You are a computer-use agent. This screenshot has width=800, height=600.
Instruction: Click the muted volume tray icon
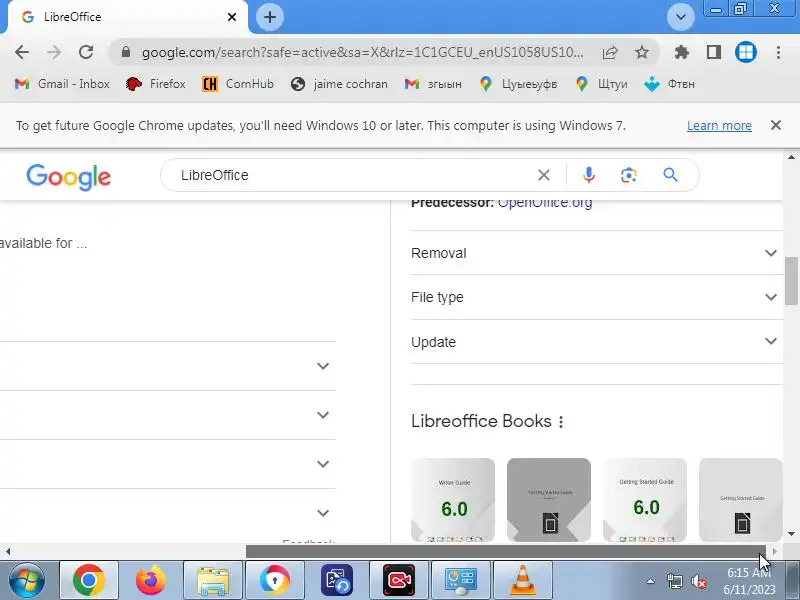[x=698, y=581]
